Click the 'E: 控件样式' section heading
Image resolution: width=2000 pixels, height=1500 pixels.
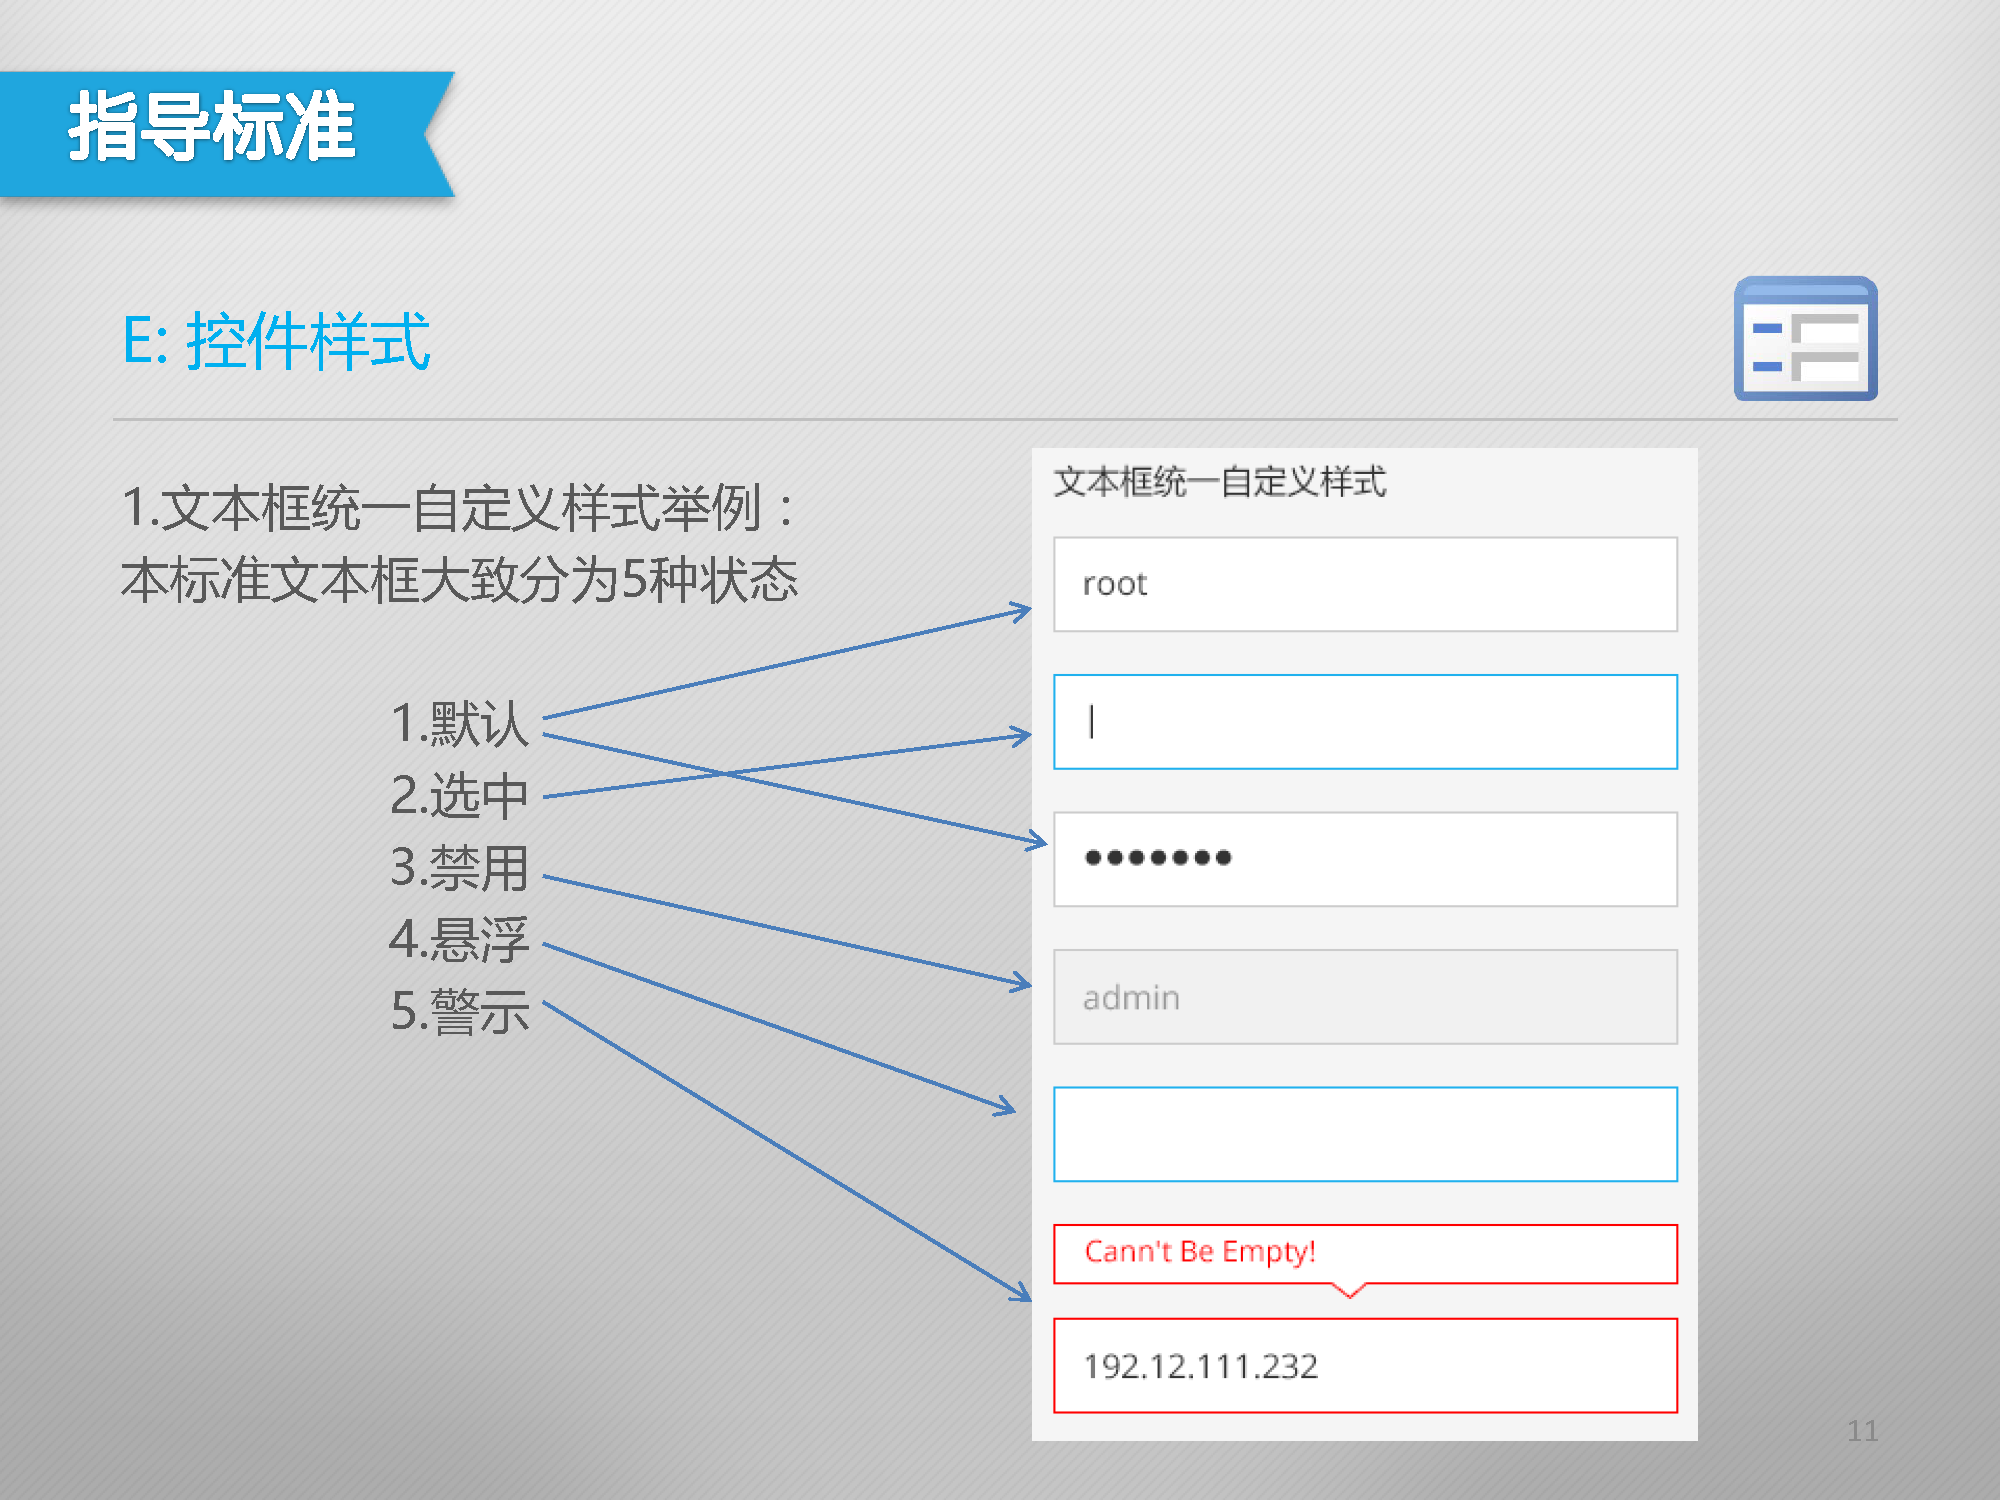[276, 342]
